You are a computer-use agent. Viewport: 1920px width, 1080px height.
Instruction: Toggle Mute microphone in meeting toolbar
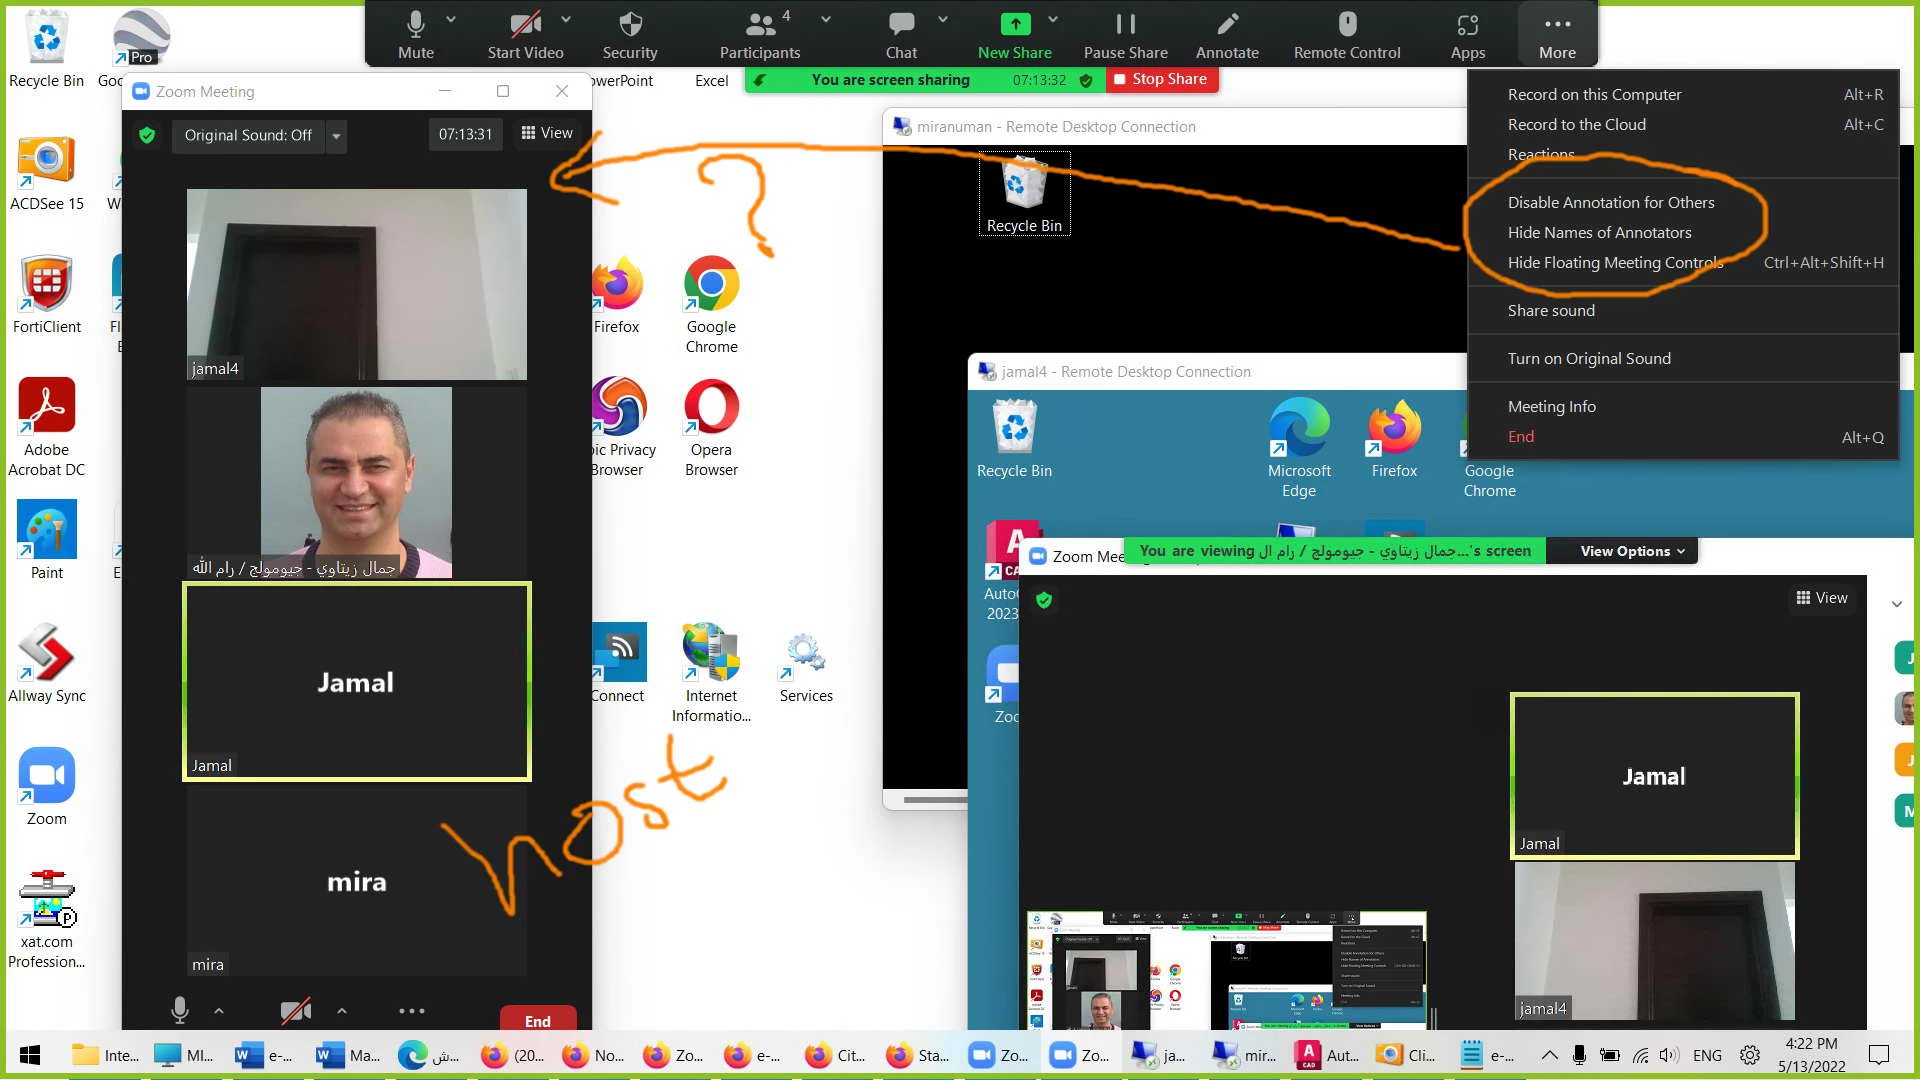click(x=415, y=24)
